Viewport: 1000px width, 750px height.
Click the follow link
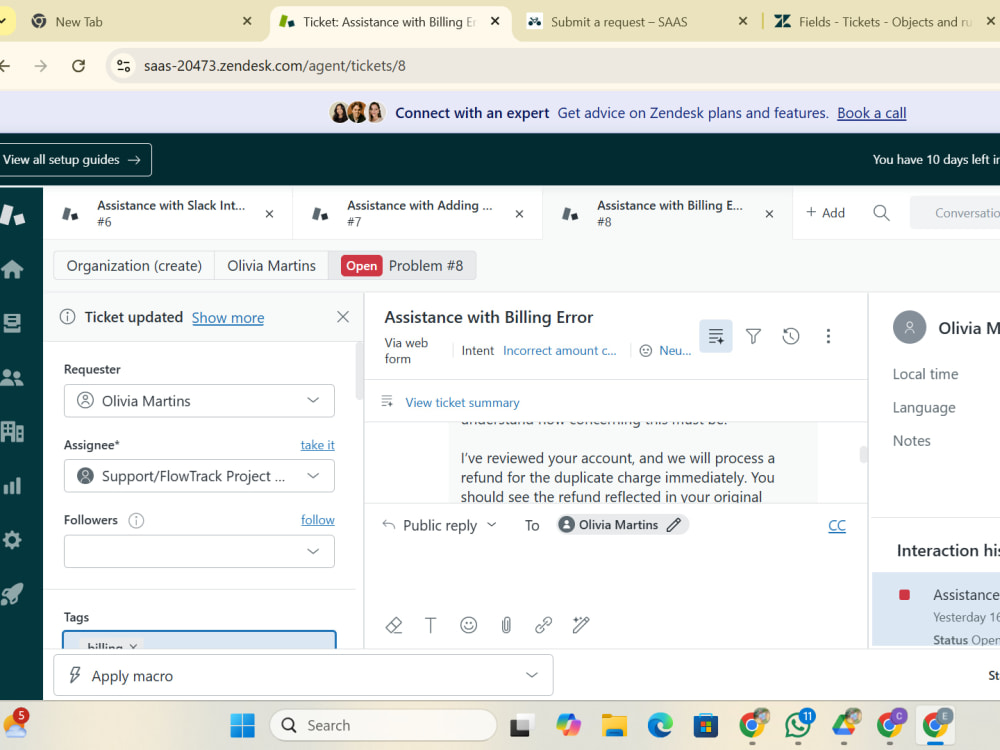(318, 520)
